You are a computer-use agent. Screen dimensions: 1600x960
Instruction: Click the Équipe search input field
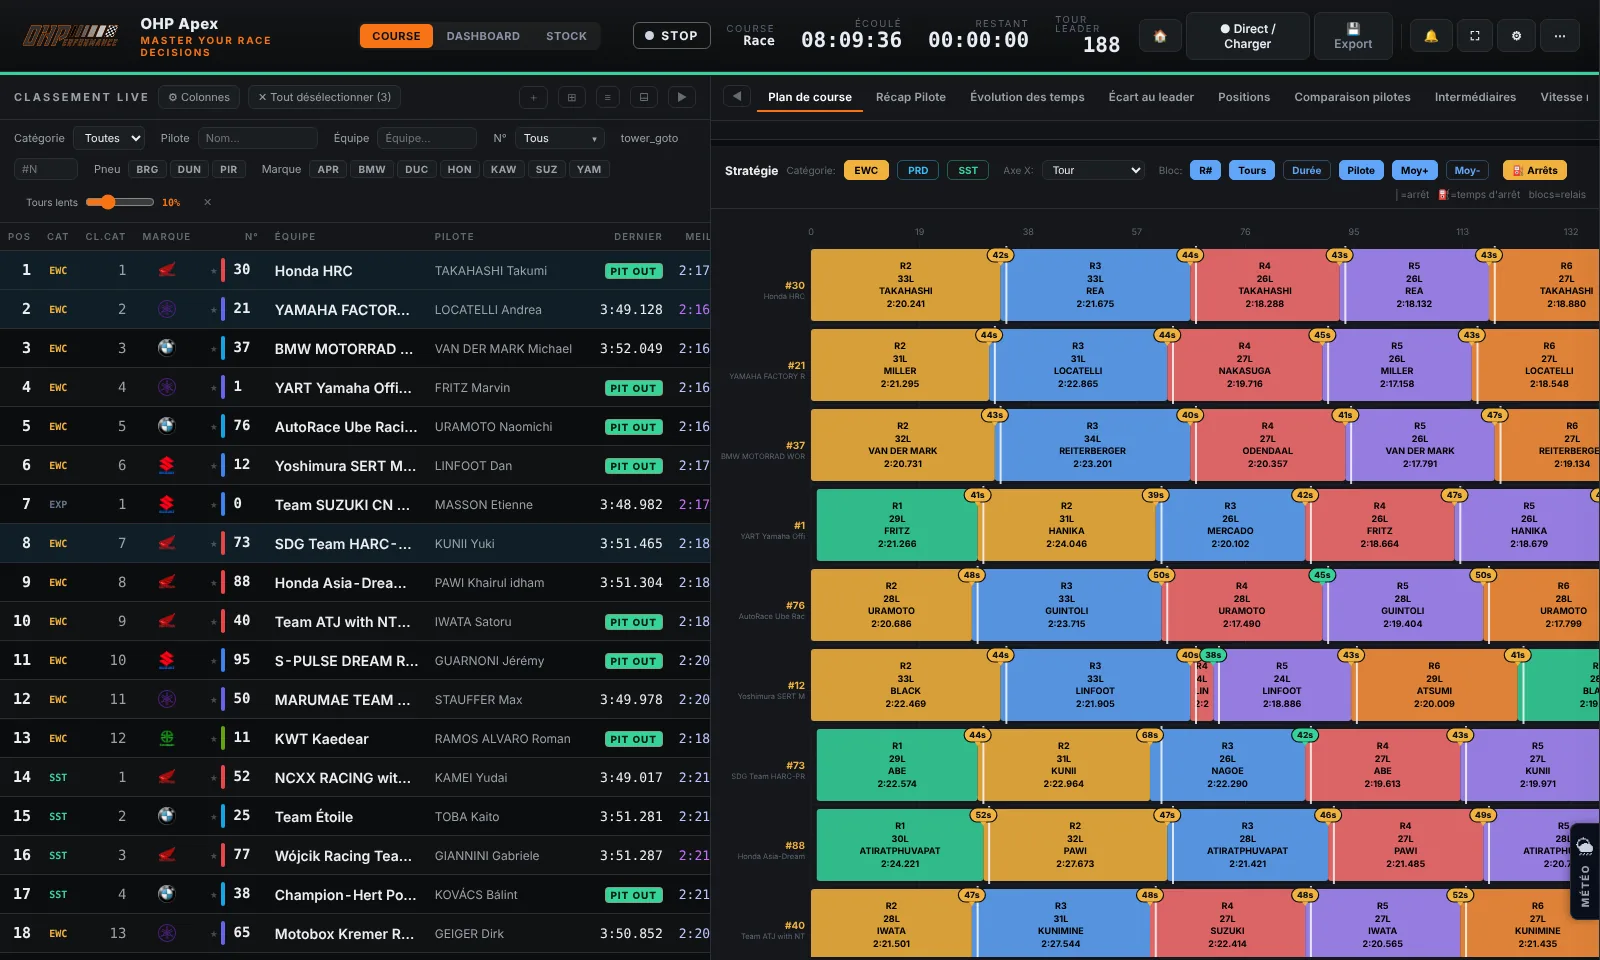click(427, 138)
